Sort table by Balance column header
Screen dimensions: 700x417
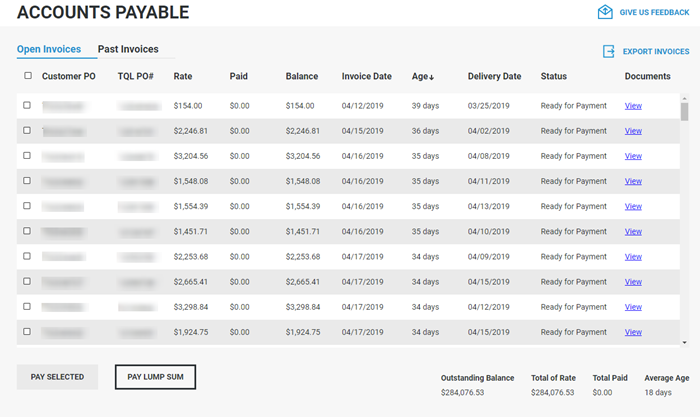(302, 76)
